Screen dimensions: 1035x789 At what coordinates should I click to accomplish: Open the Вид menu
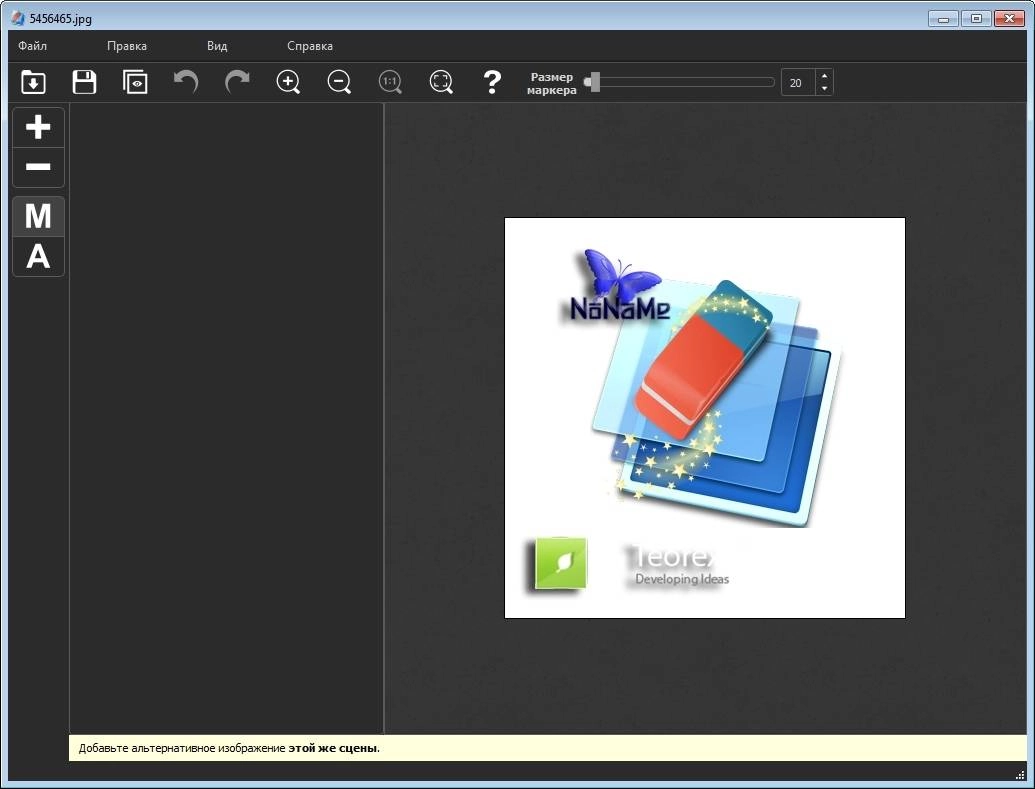[x=217, y=46]
